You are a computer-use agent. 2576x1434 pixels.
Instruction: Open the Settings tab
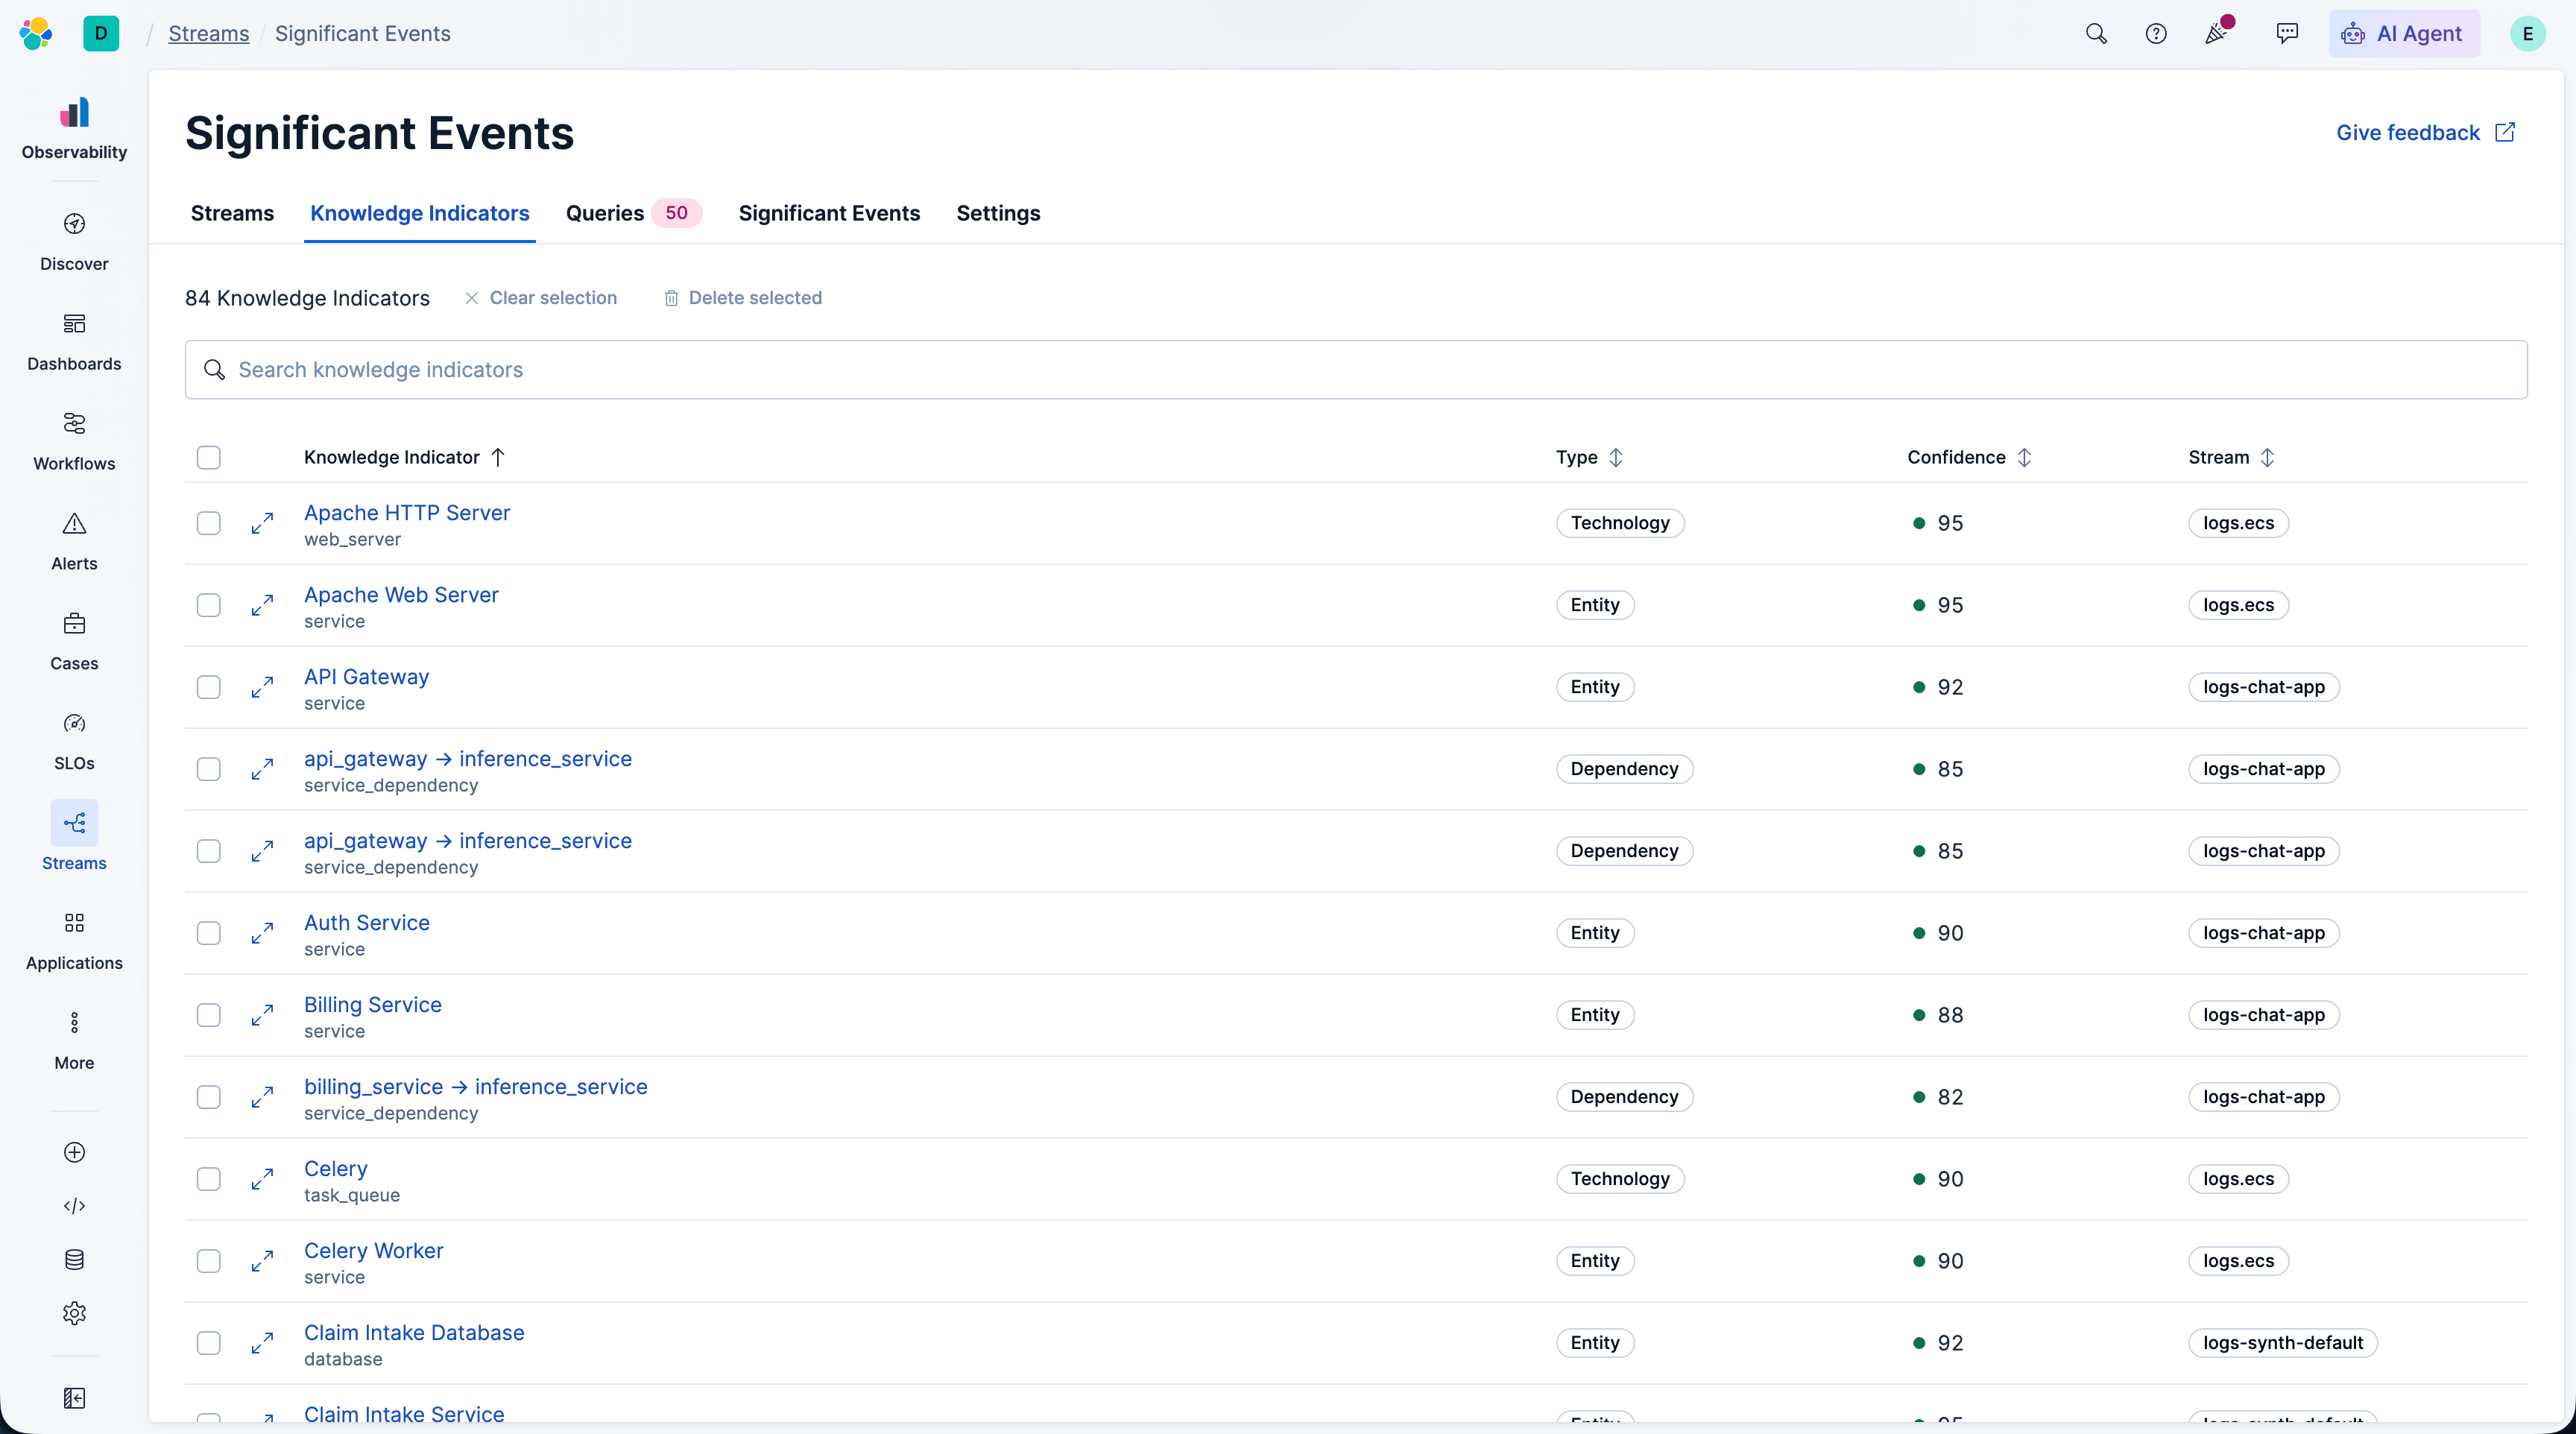(998, 213)
